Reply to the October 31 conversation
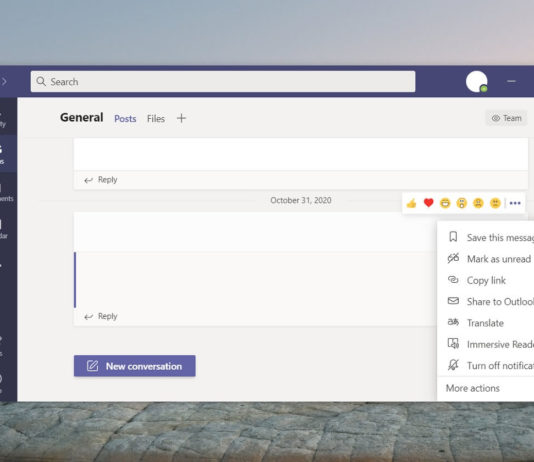This screenshot has height=462, width=534. coord(101,316)
